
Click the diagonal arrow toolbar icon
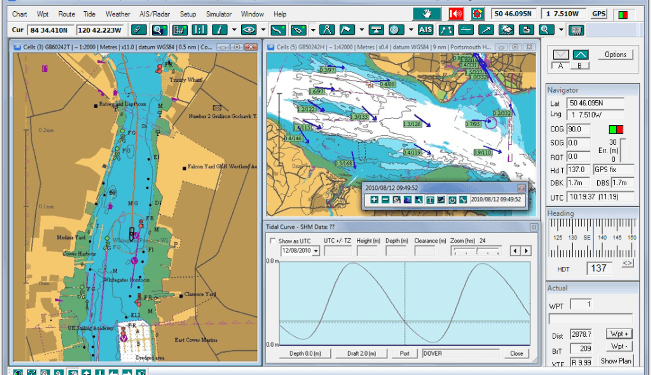[486, 30]
